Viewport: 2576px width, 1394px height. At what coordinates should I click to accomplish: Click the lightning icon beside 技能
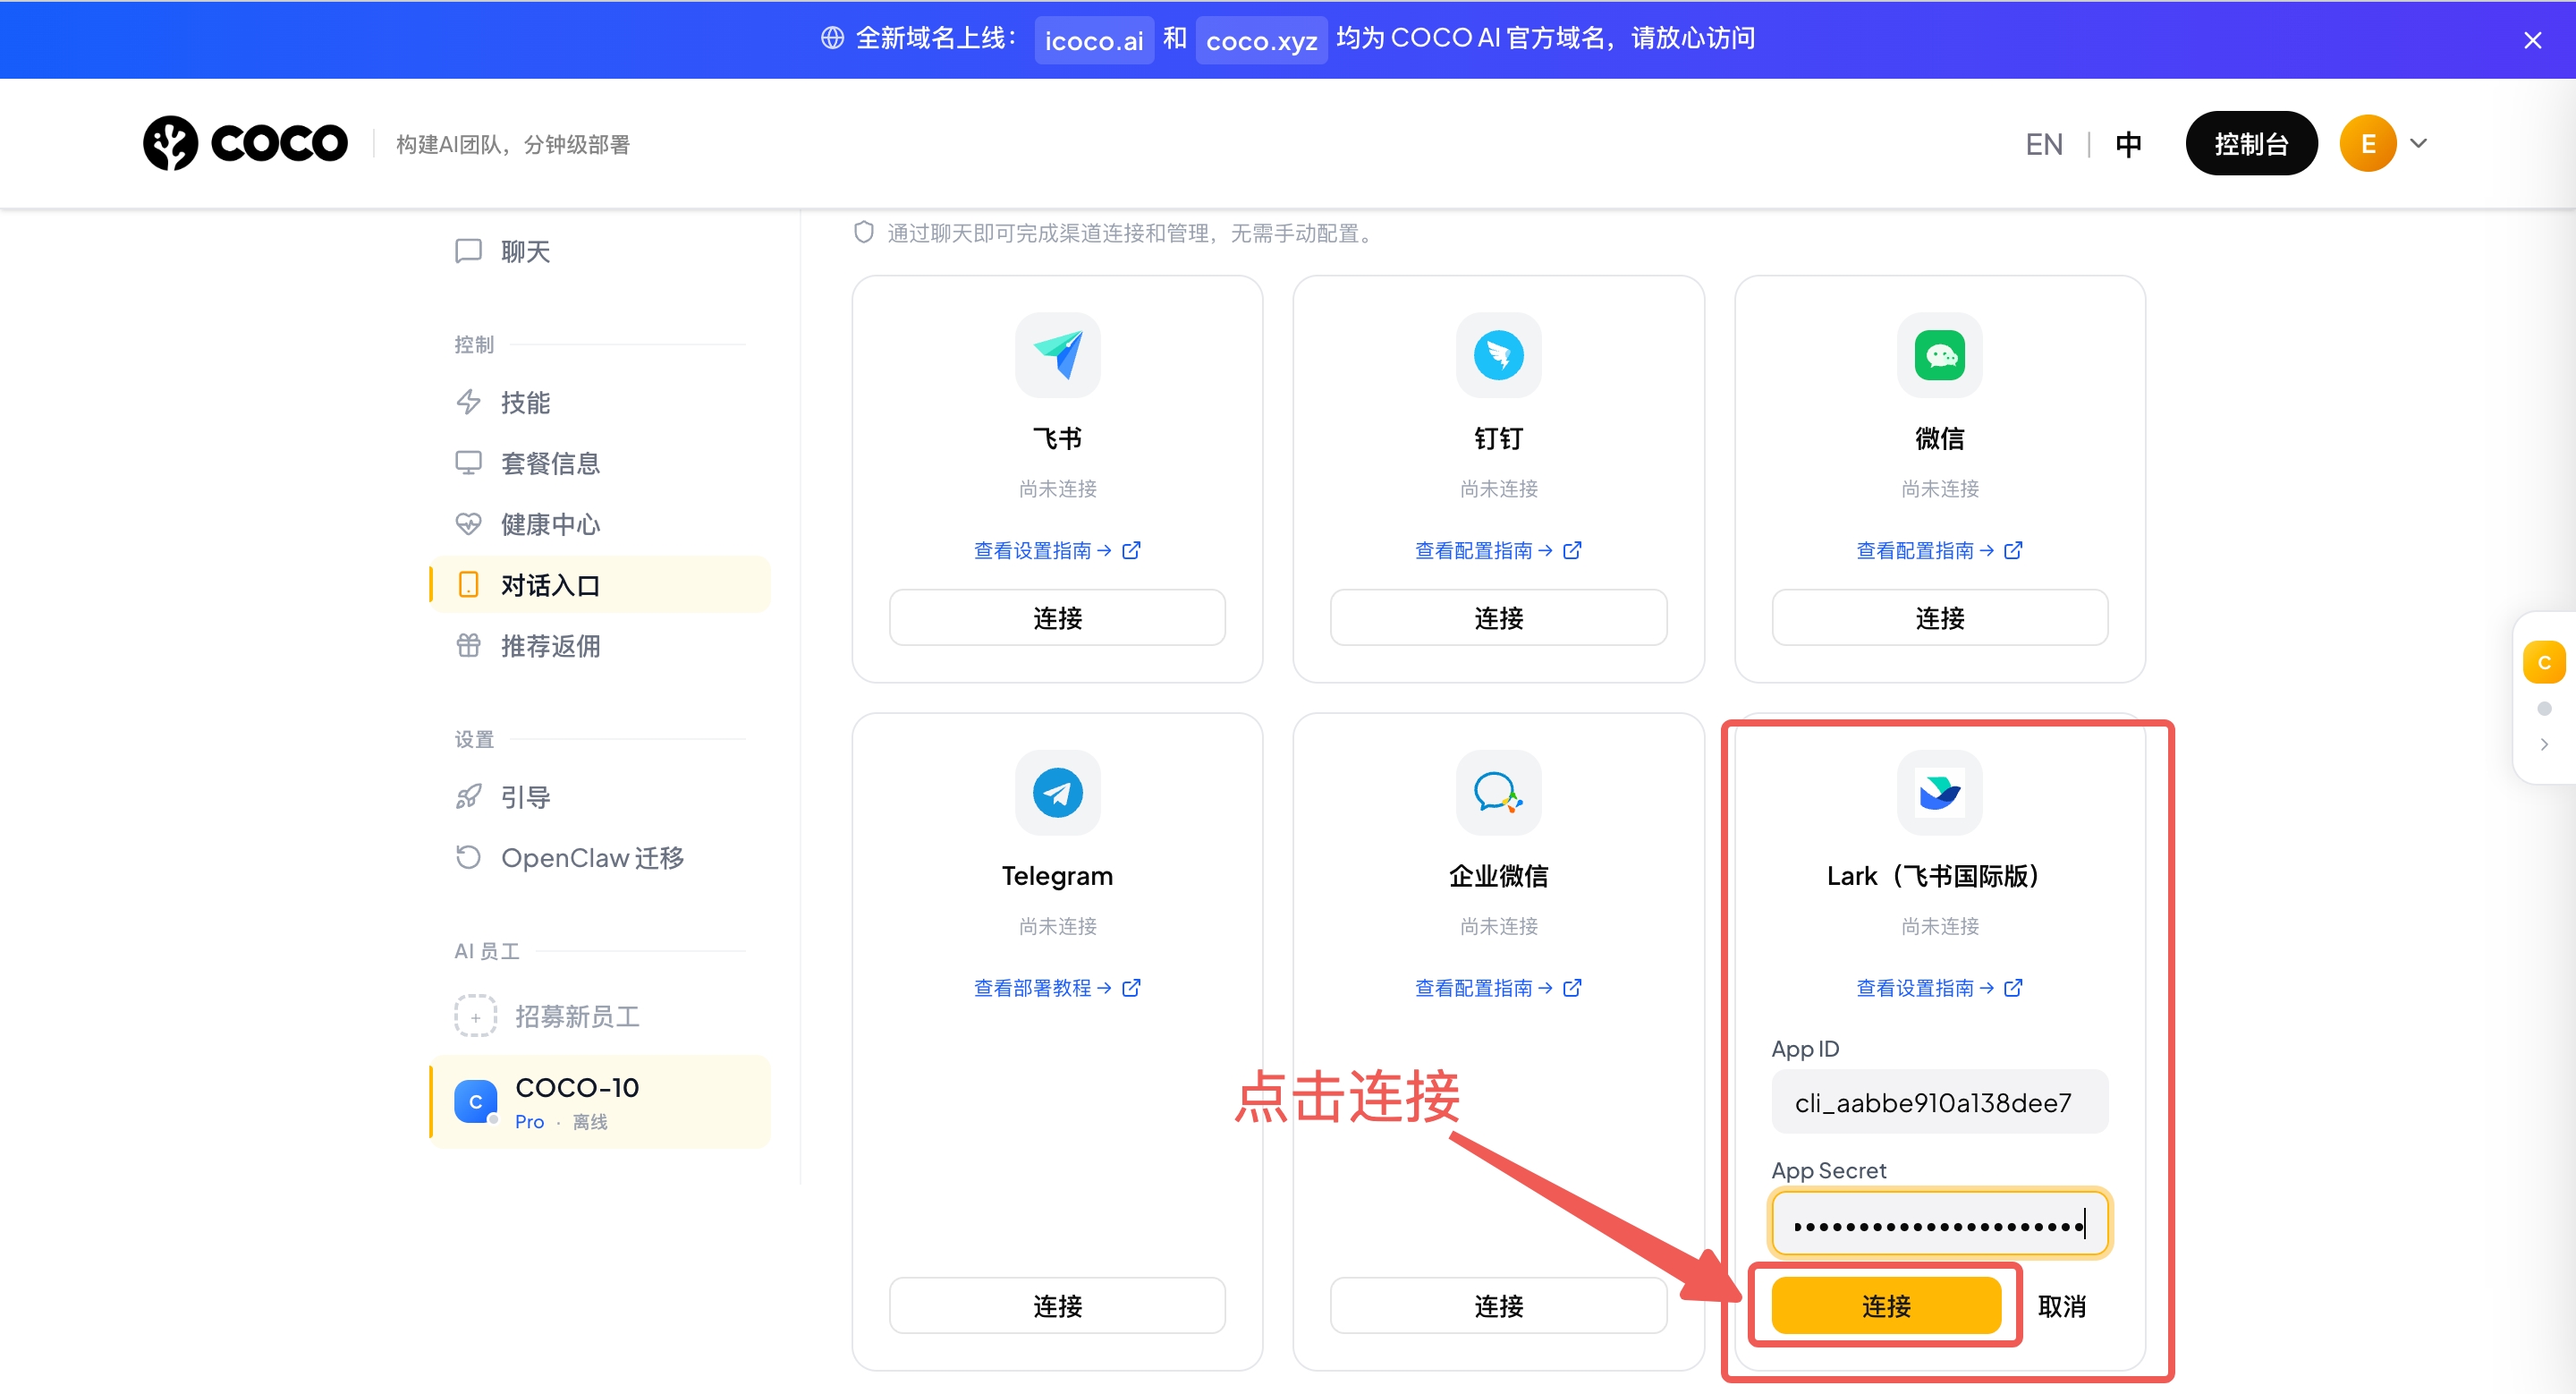[468, 402]
